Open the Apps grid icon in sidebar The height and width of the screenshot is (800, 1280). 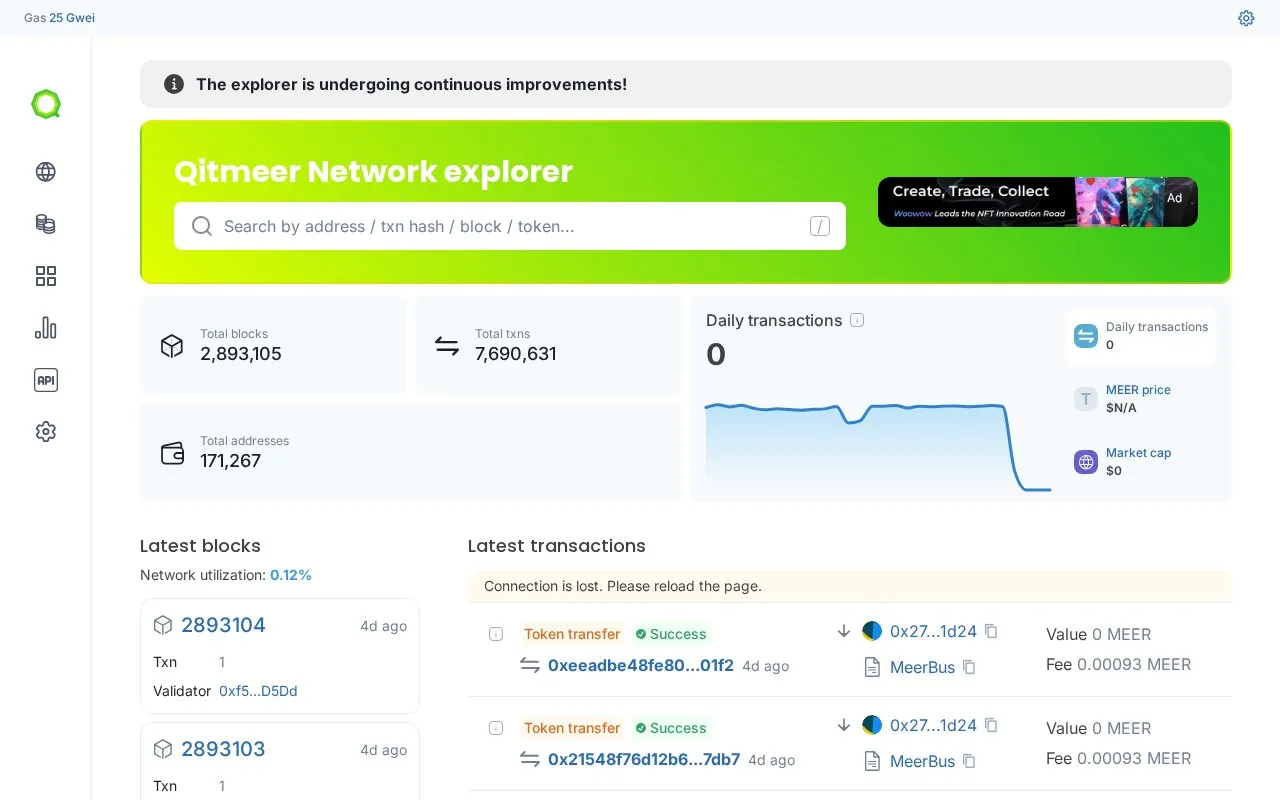pos(46,276)
